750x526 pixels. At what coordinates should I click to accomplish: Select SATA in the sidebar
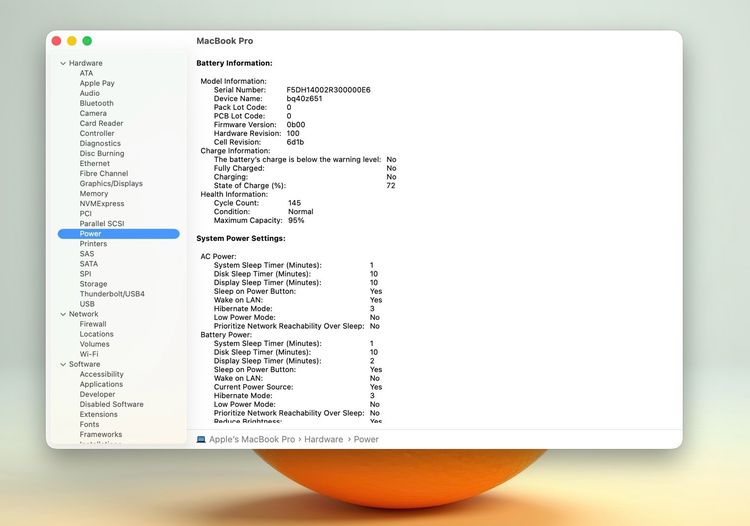pyautogui.click(x=88, y=264)
